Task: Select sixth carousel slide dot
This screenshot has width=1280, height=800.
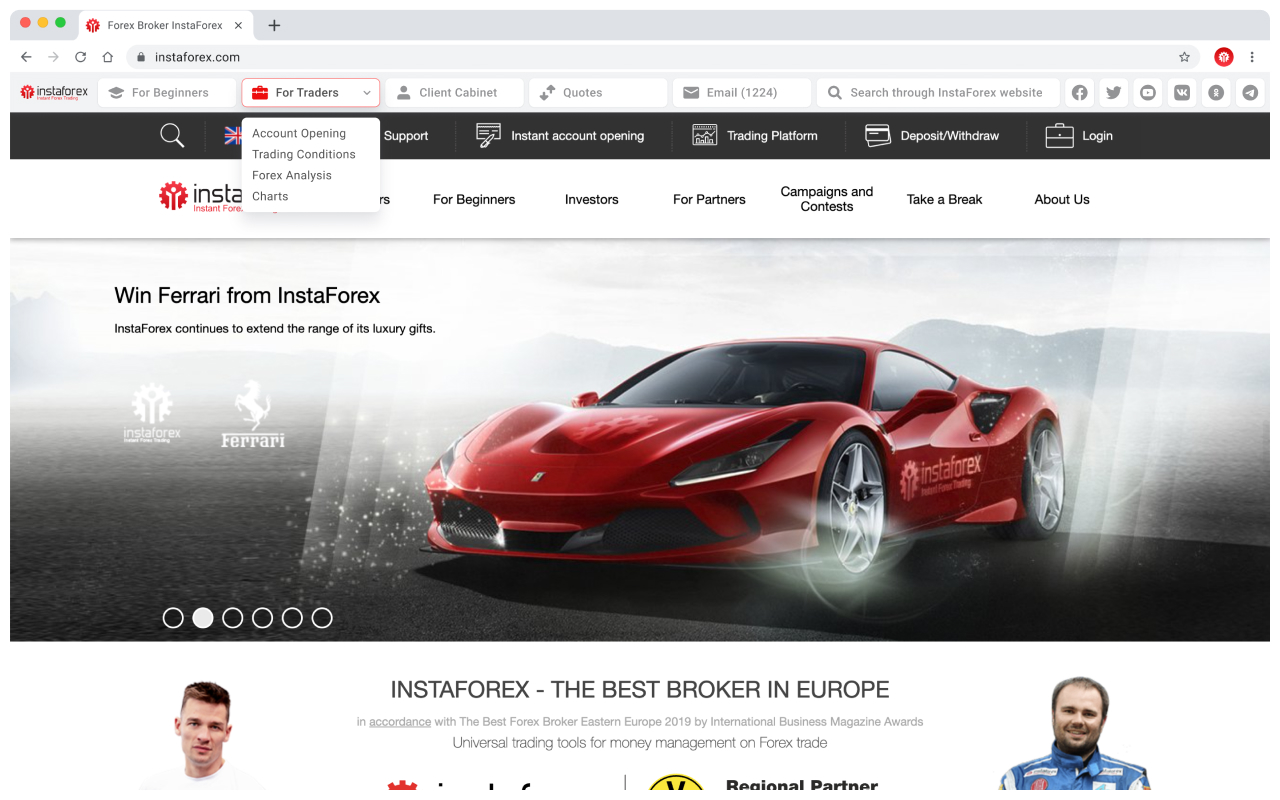Action: 322,618
